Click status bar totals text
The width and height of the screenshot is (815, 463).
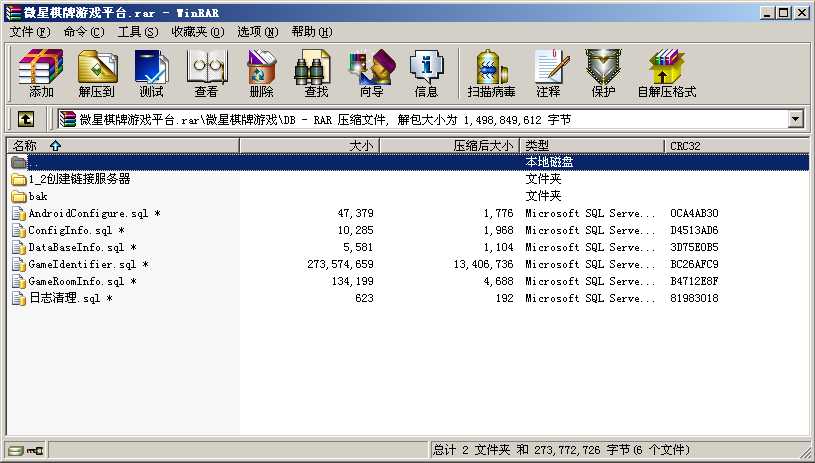pos(561,449)
